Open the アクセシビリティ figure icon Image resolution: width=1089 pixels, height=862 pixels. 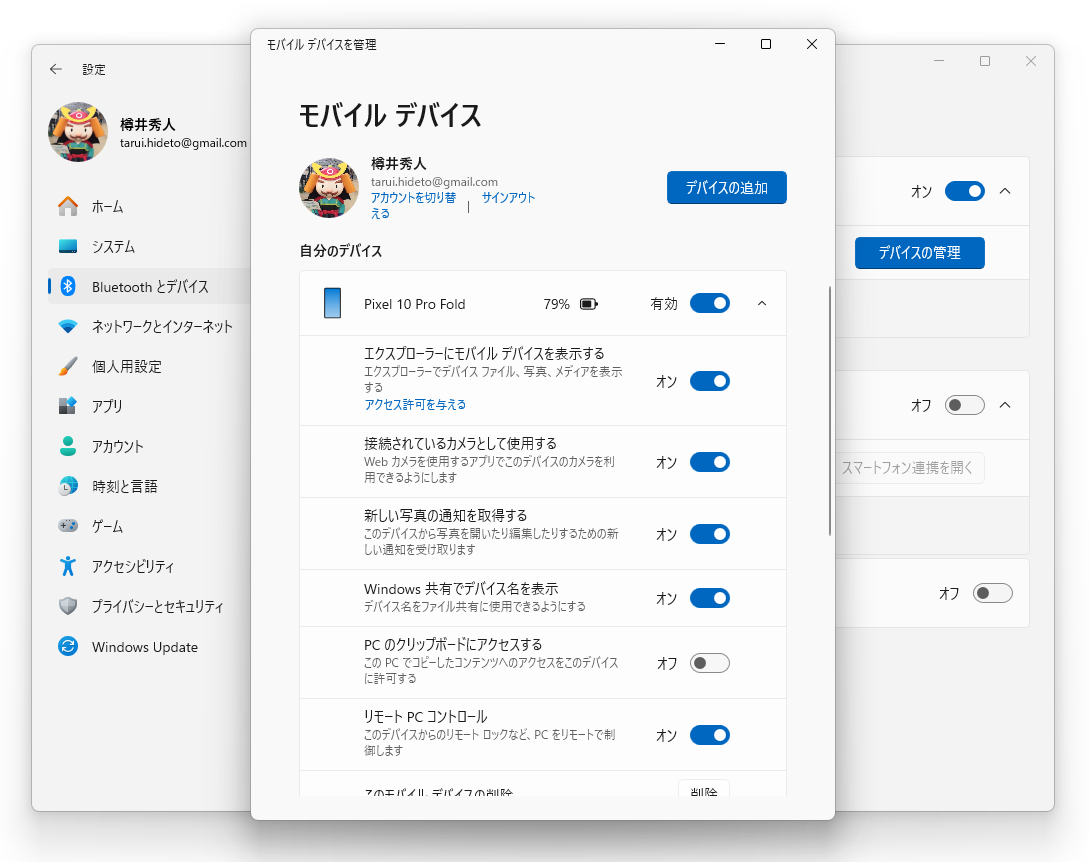[68, 566]
